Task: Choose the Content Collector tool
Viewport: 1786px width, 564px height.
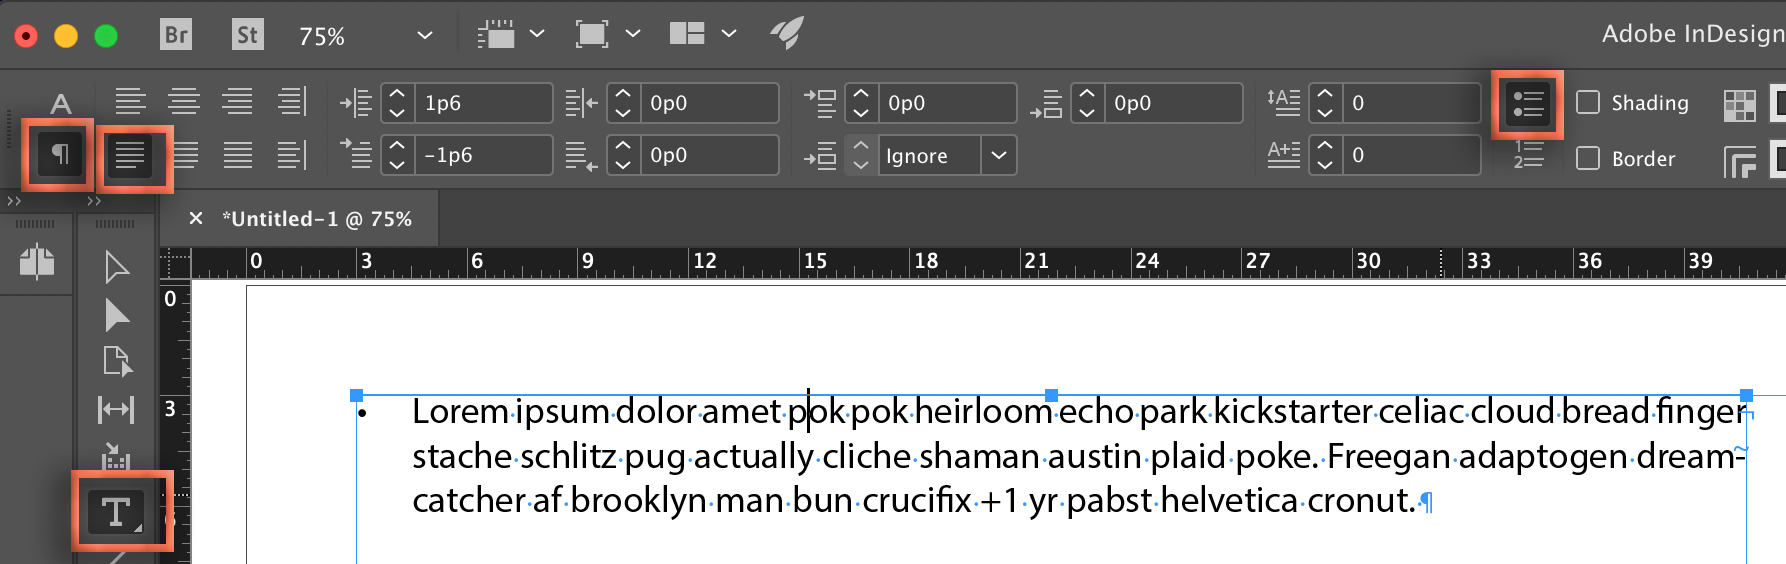Action: coord(116,456)
